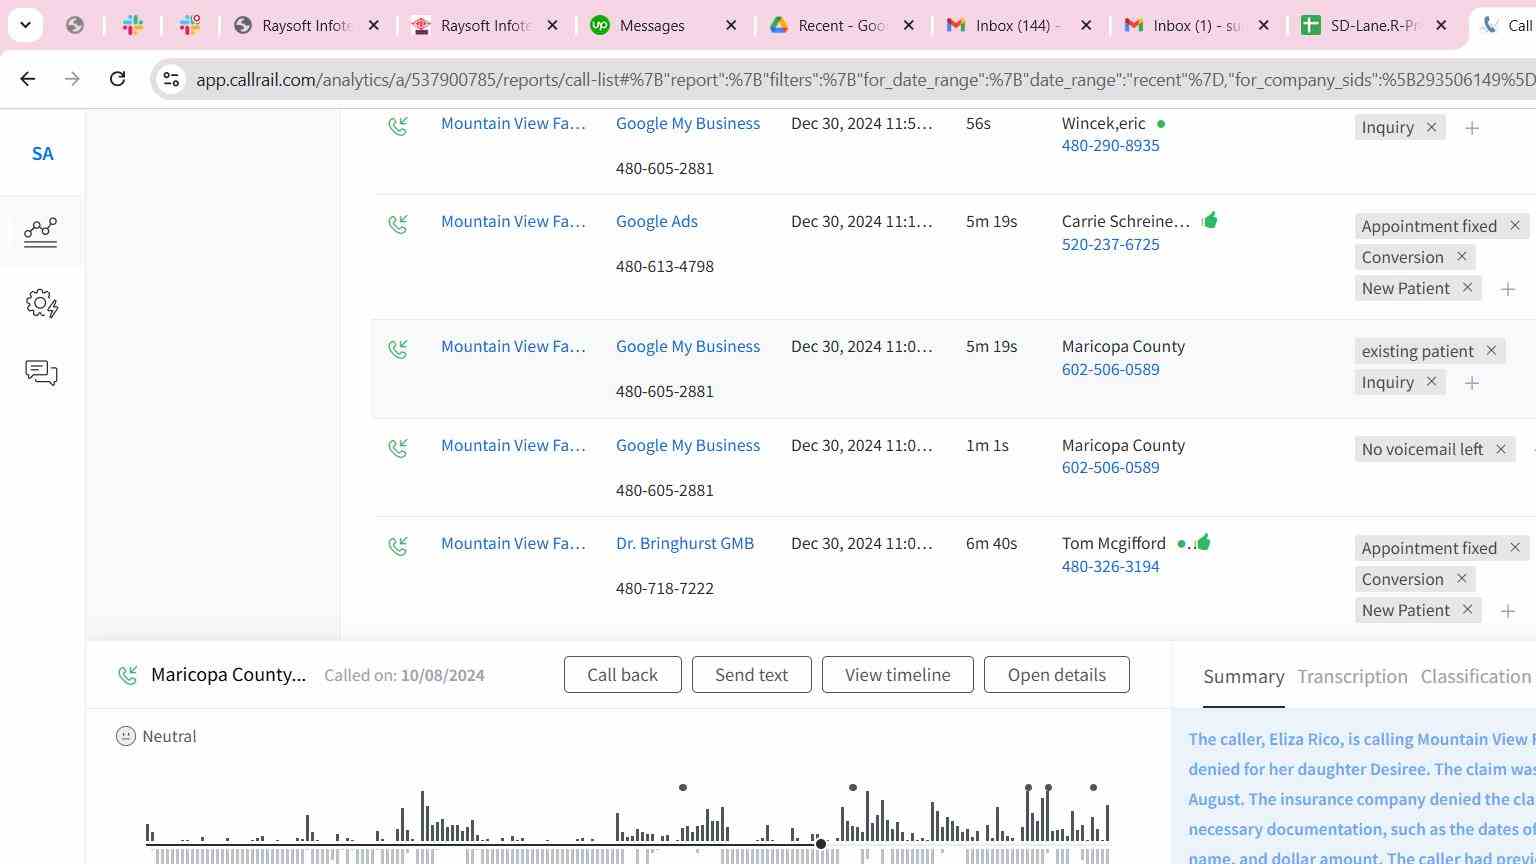Remove 'existing patient' tag from Maricopa County call

click(1491, 351)
